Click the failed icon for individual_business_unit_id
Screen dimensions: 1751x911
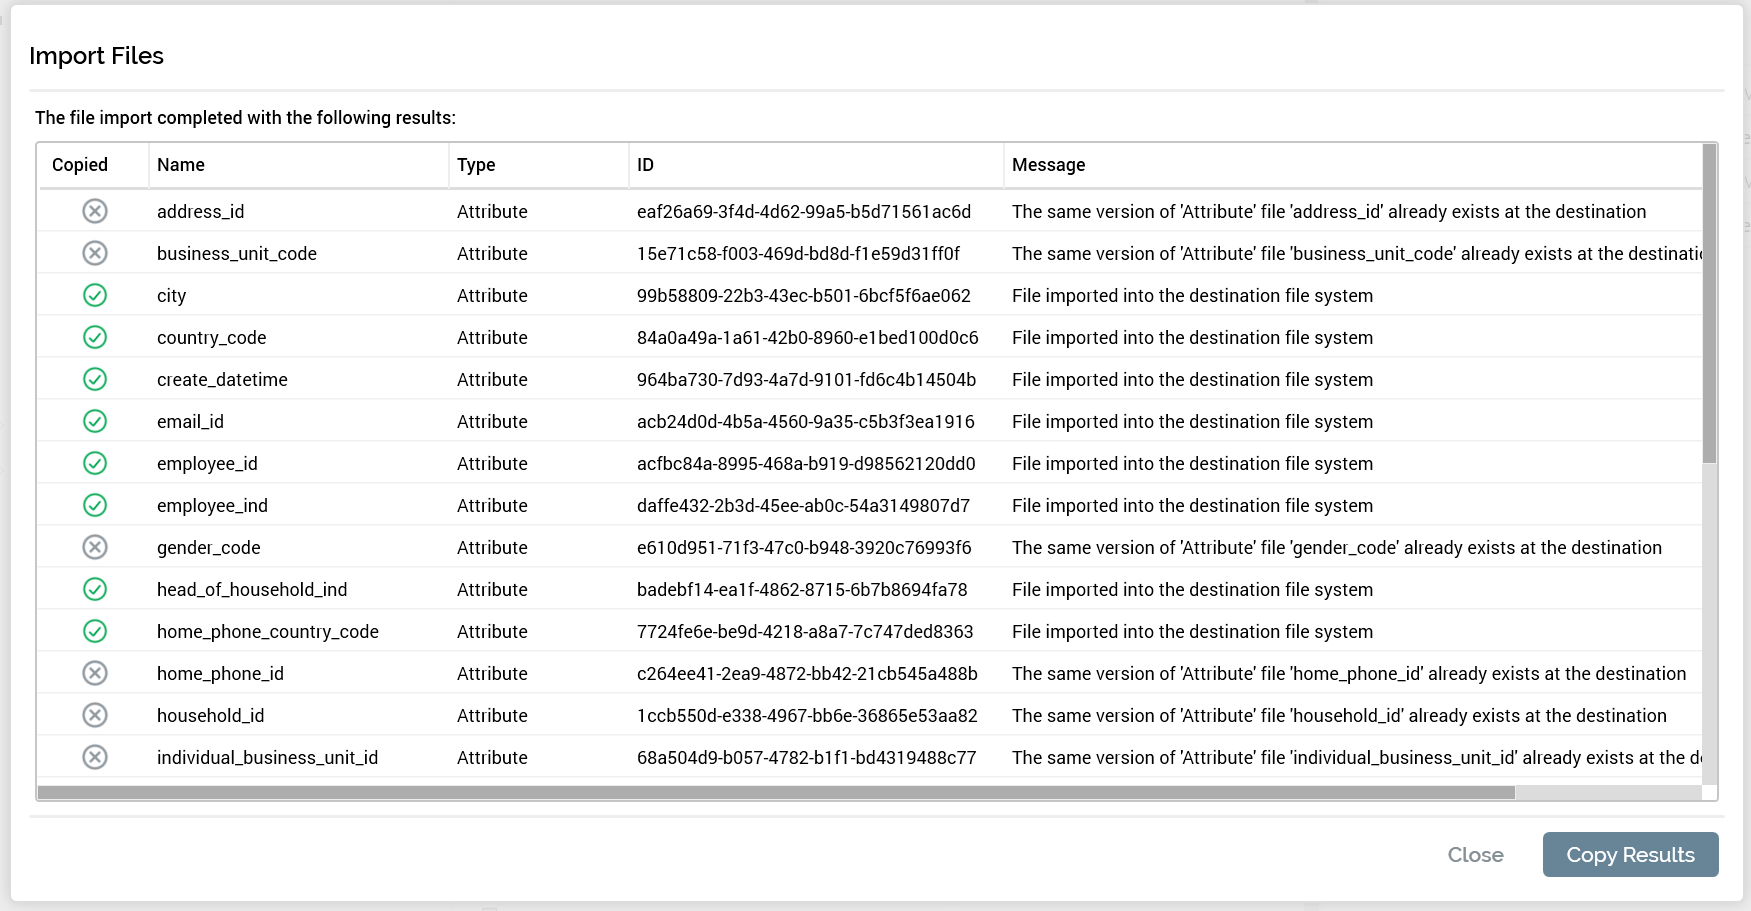point(95,757)
